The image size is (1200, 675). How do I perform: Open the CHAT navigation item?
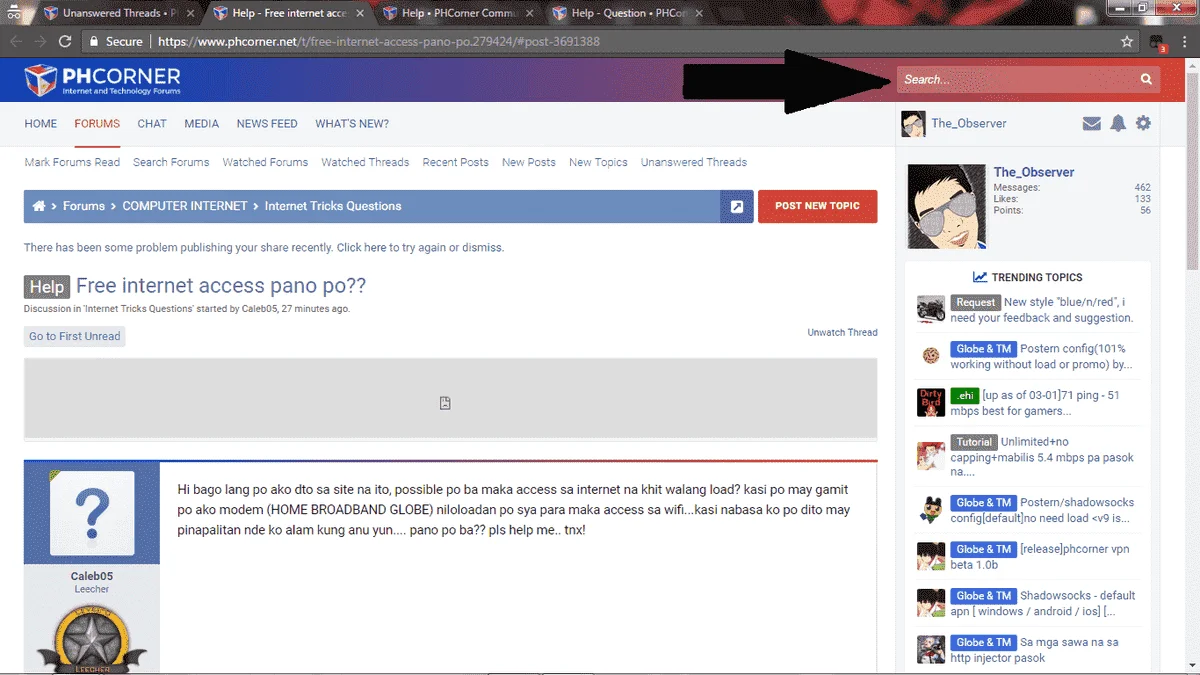(152, 124)
